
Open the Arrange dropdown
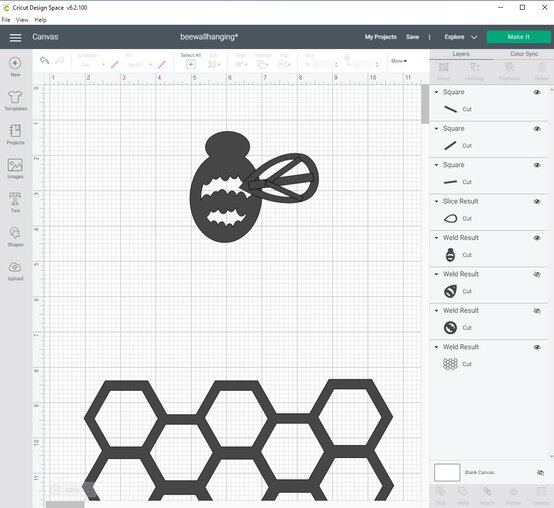(x=263, y=64)
